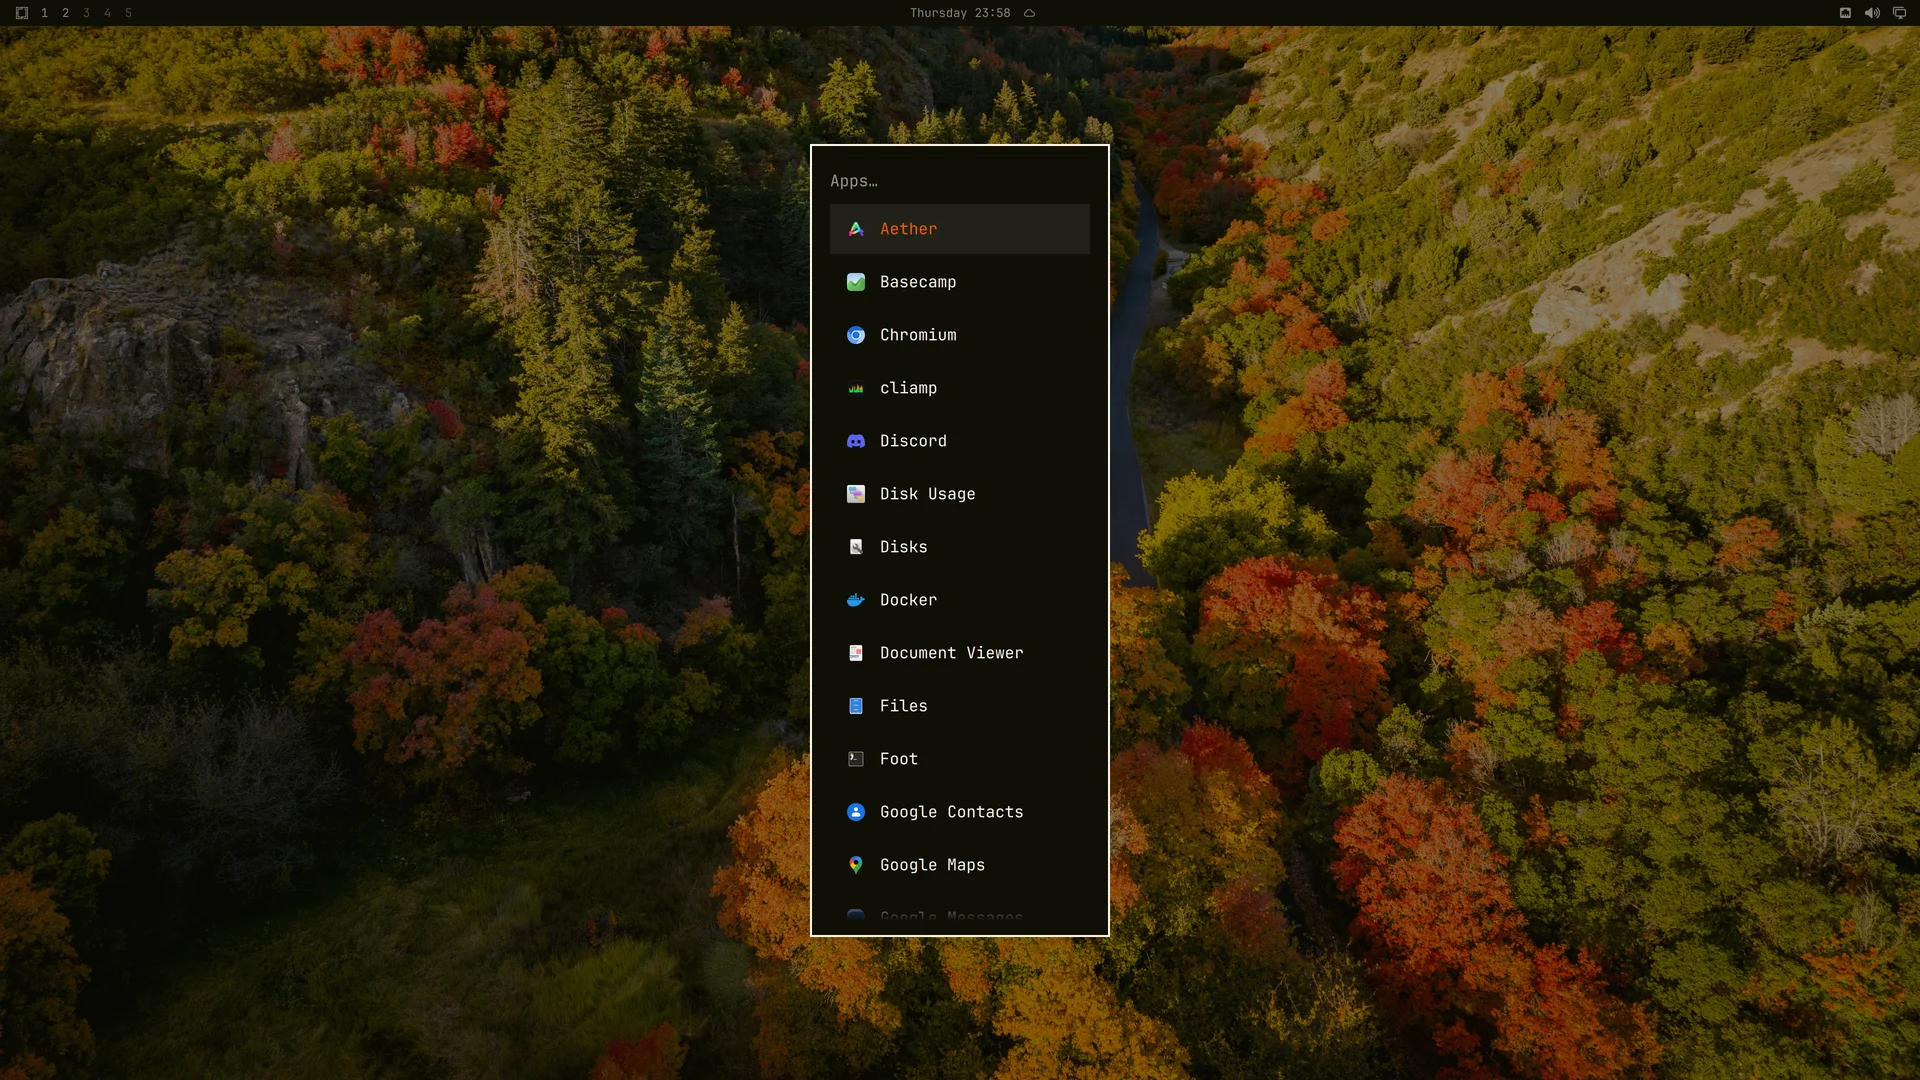Switch to workspace 4
The width and height of the screenshot is (1920, 1080).
pos(108,13)
